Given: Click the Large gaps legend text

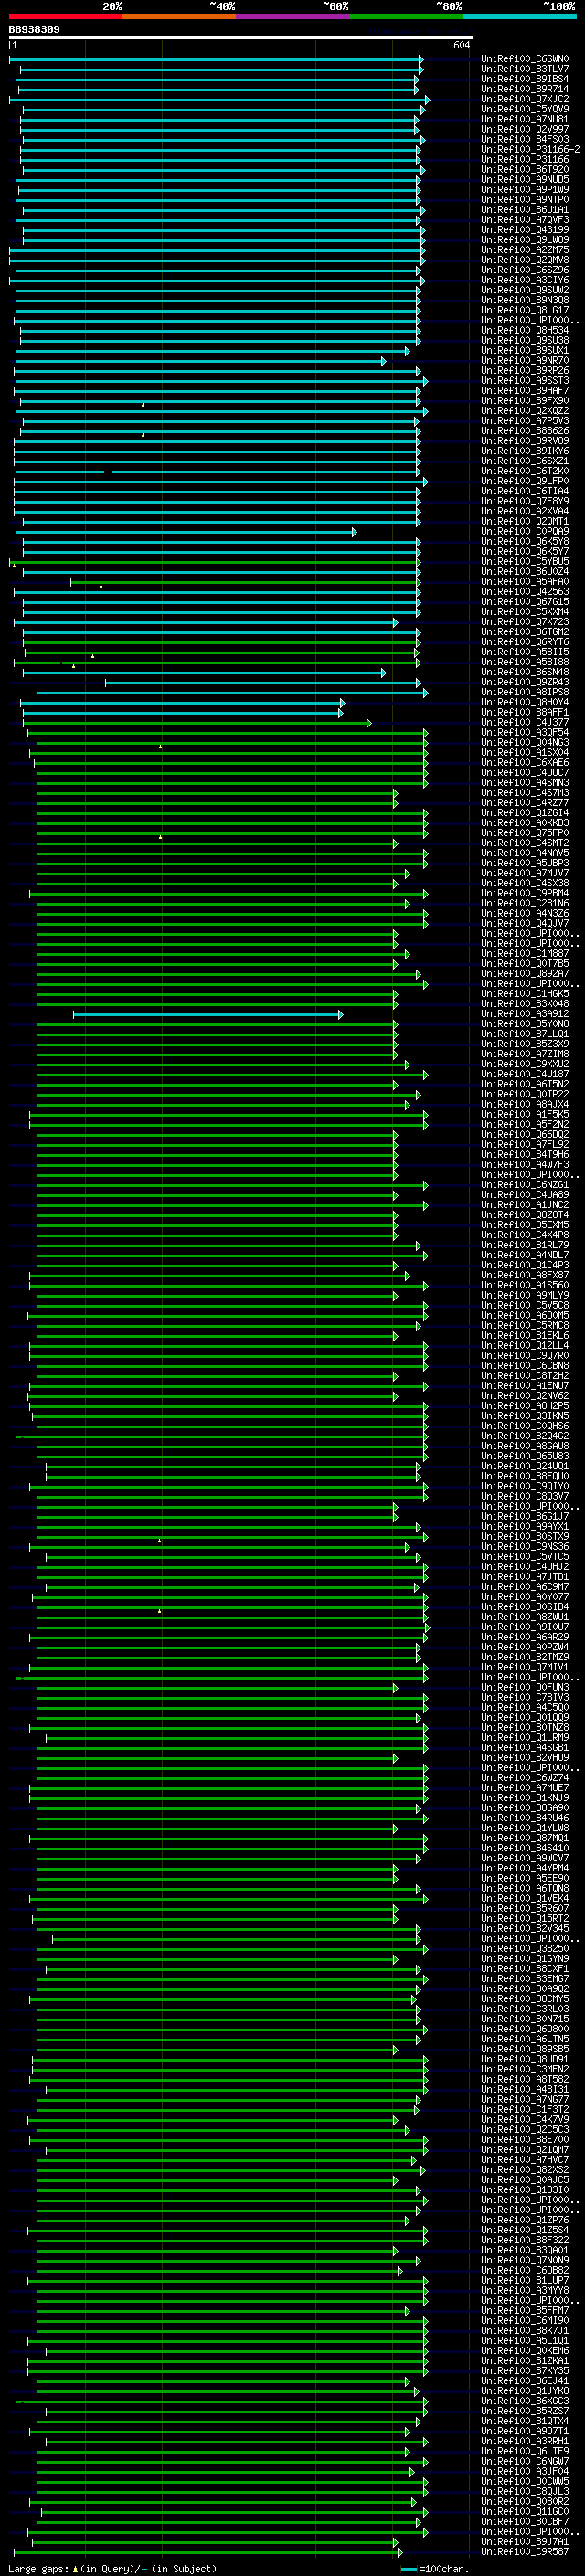Looking at the screenshot, I should point(112,2569).
